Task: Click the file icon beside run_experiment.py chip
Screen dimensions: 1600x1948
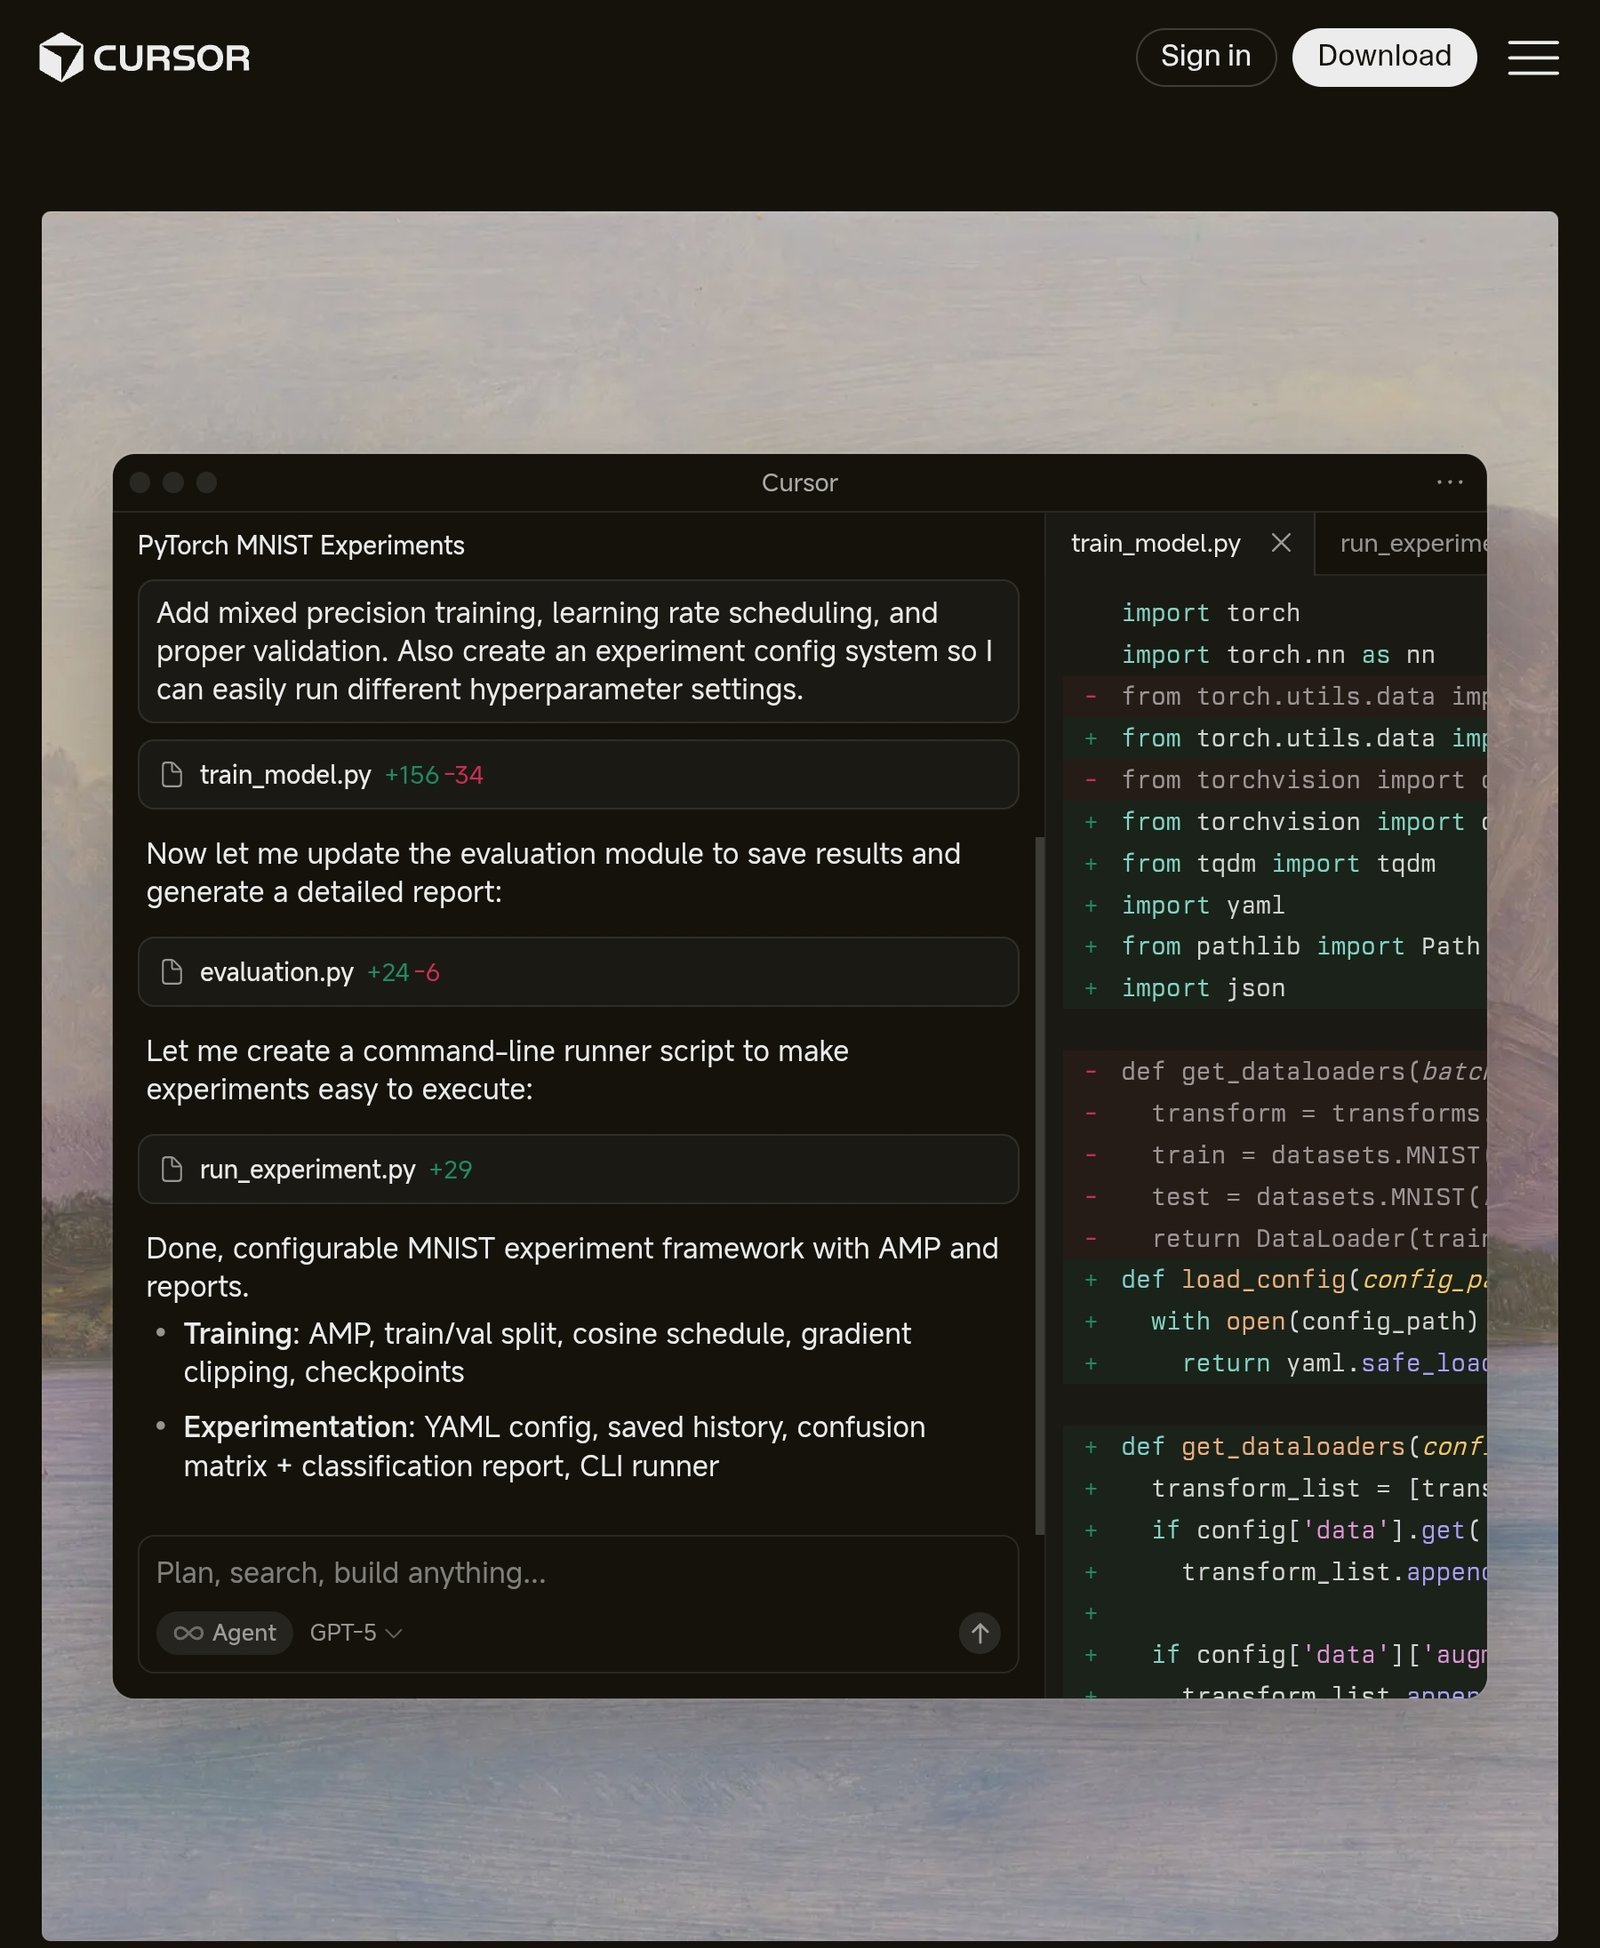Action: 171,1169
